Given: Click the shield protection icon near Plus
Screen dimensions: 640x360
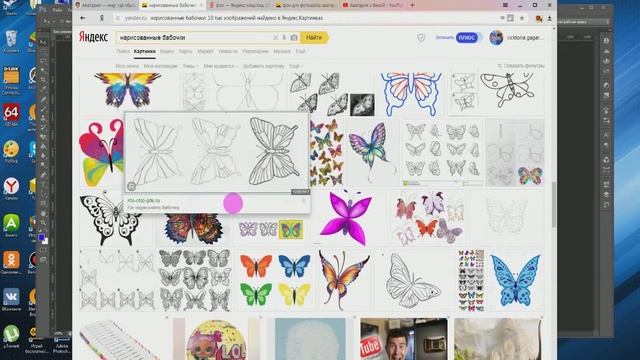Looking at the screenshot, I should pyautogui.click(x=421, y=38).
